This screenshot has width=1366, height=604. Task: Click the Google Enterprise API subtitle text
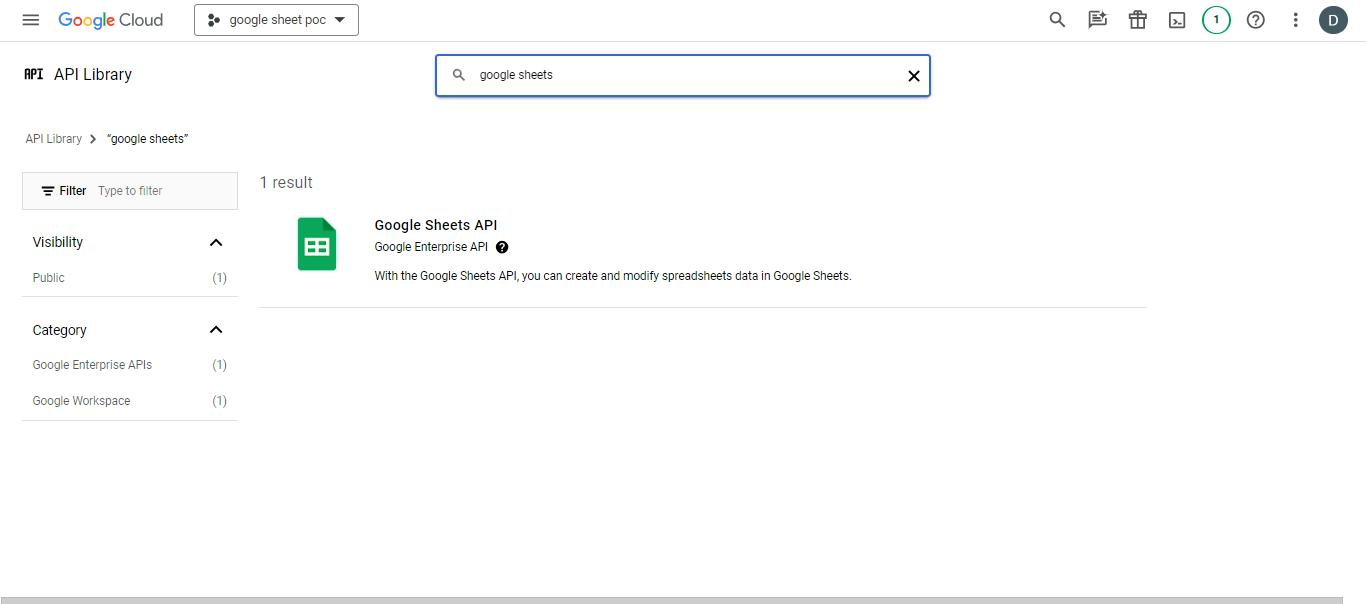[x=431, y=247]
